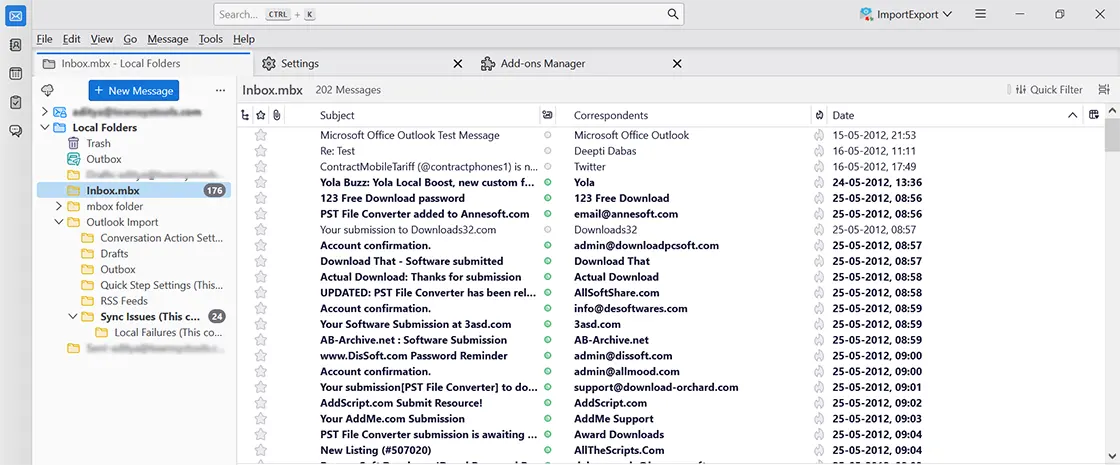Open the Chat space
The height and width of the screenshot is (465, 1120).
(x=15, y=131)
